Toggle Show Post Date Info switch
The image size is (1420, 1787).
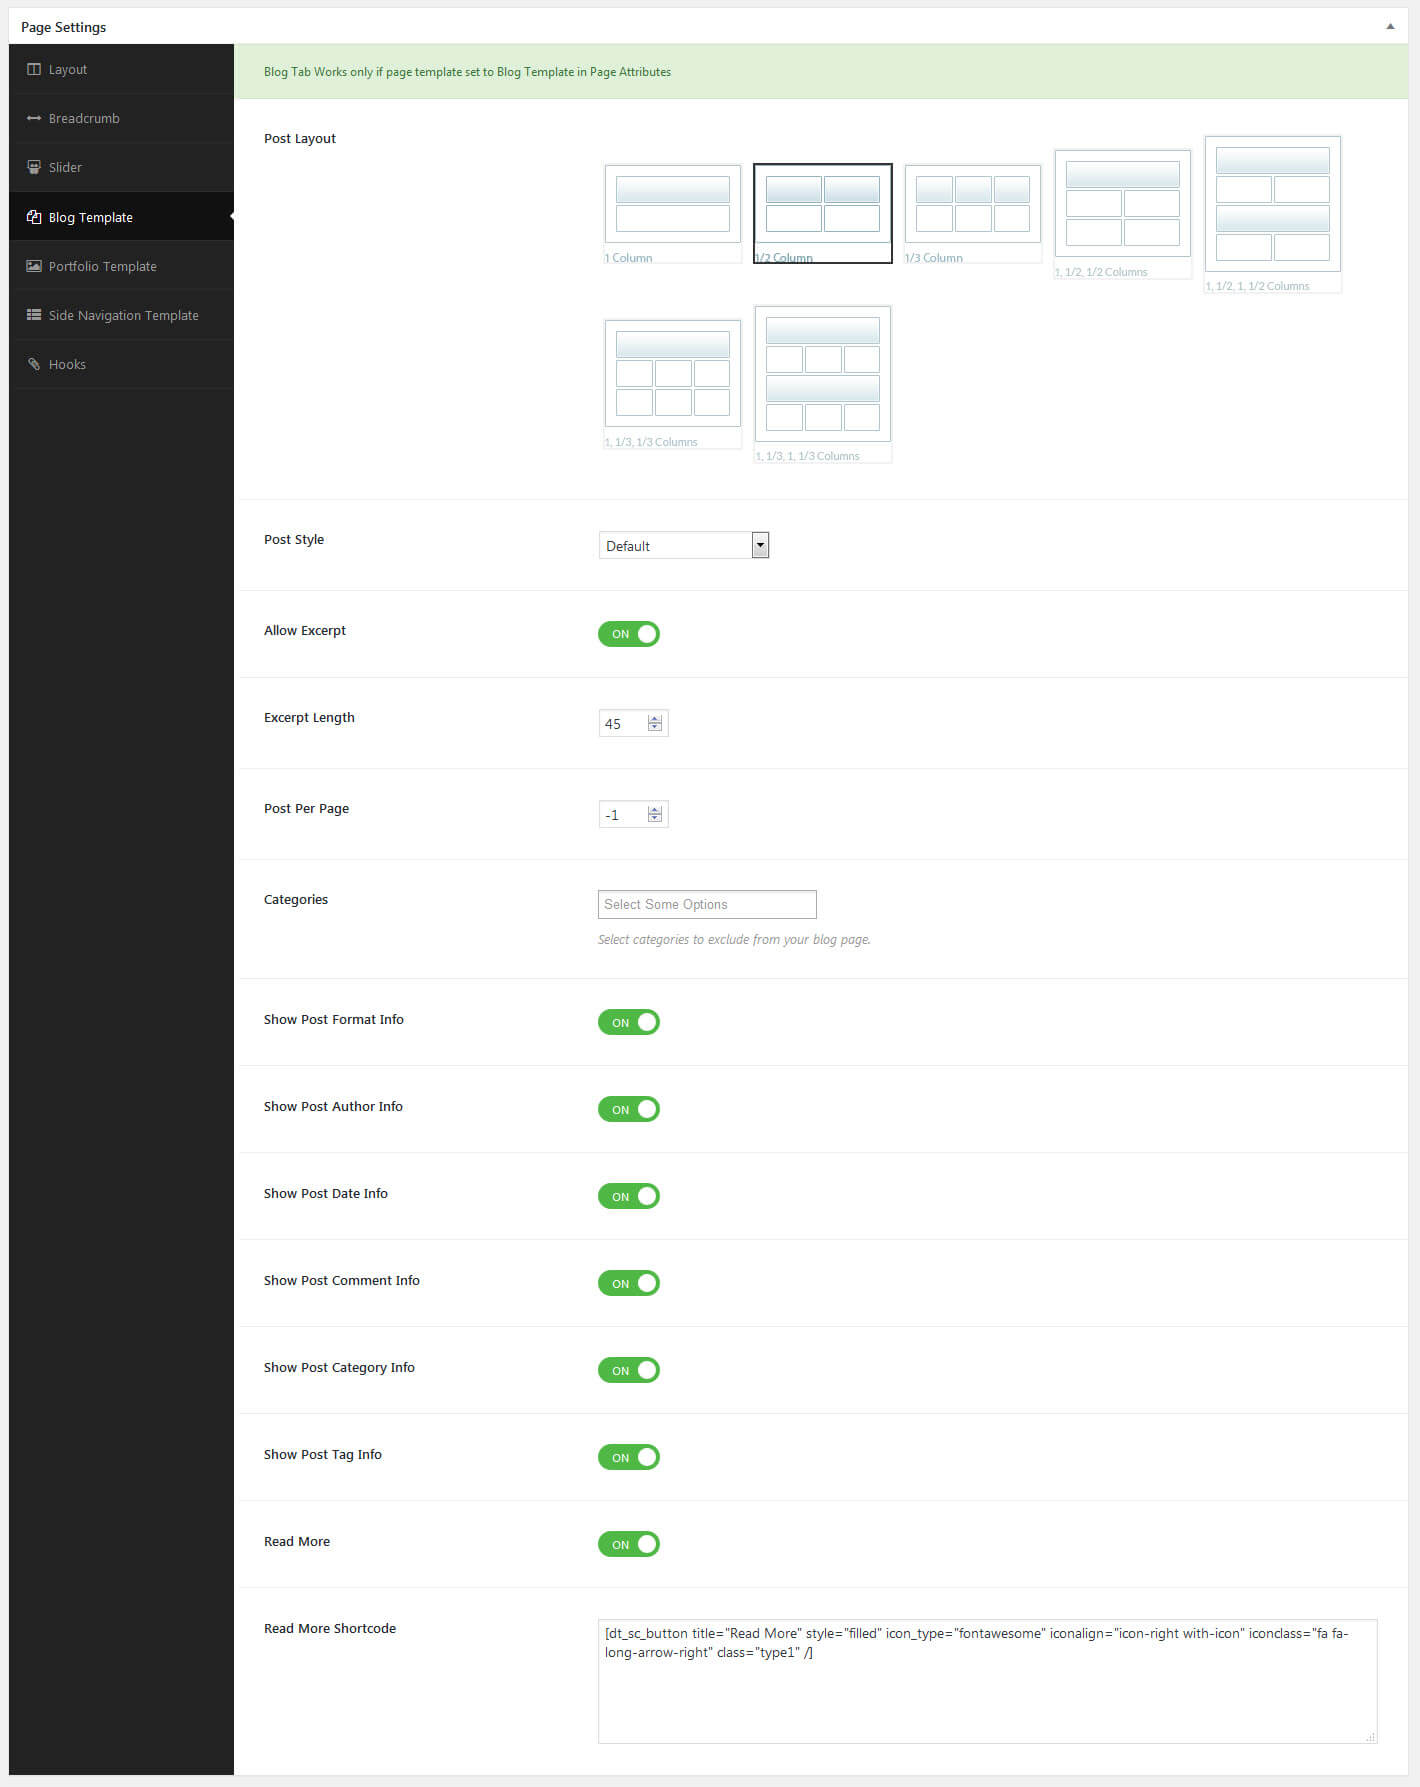pos(629,1196)
